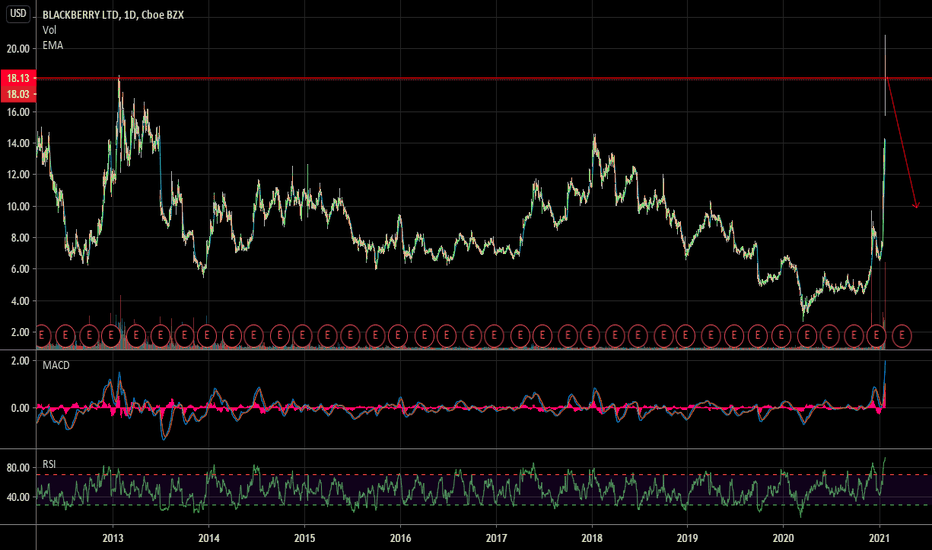Click the 0.00 label on the MACD scale
The image size is (932, 550).
pyautogui.click(x=20, y=408)
